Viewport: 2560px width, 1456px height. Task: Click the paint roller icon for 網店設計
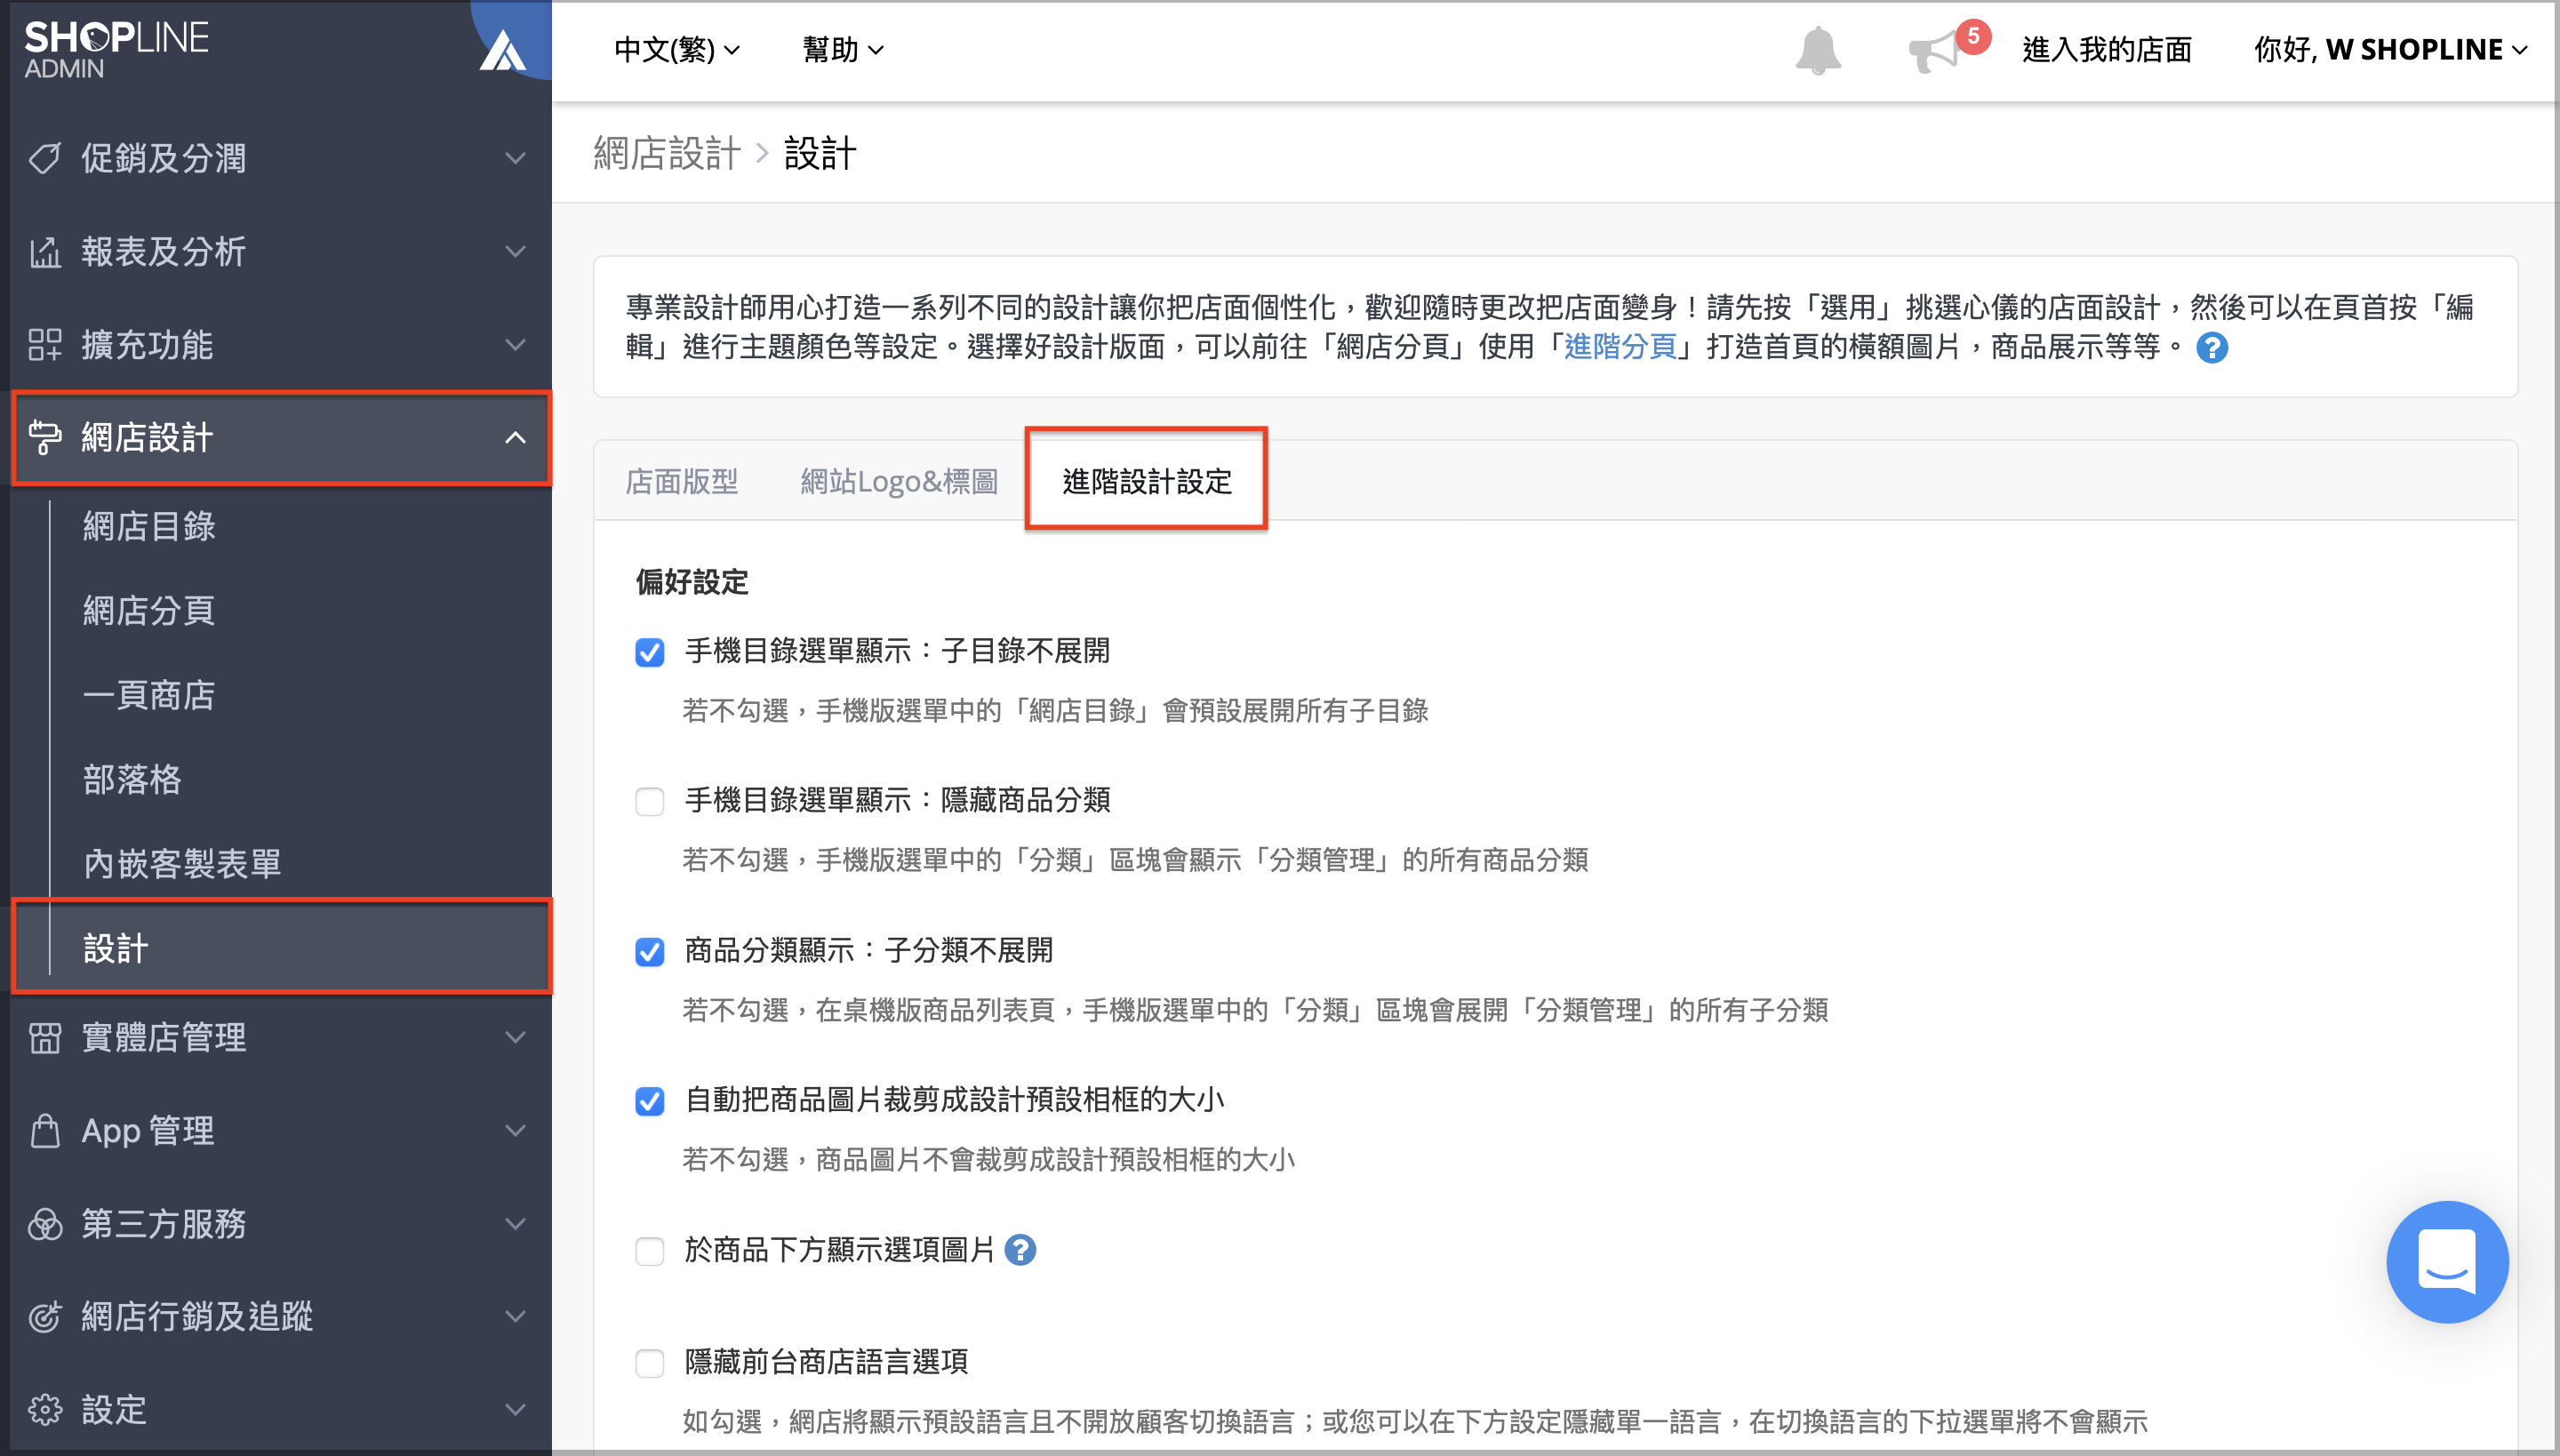point(44,437)
